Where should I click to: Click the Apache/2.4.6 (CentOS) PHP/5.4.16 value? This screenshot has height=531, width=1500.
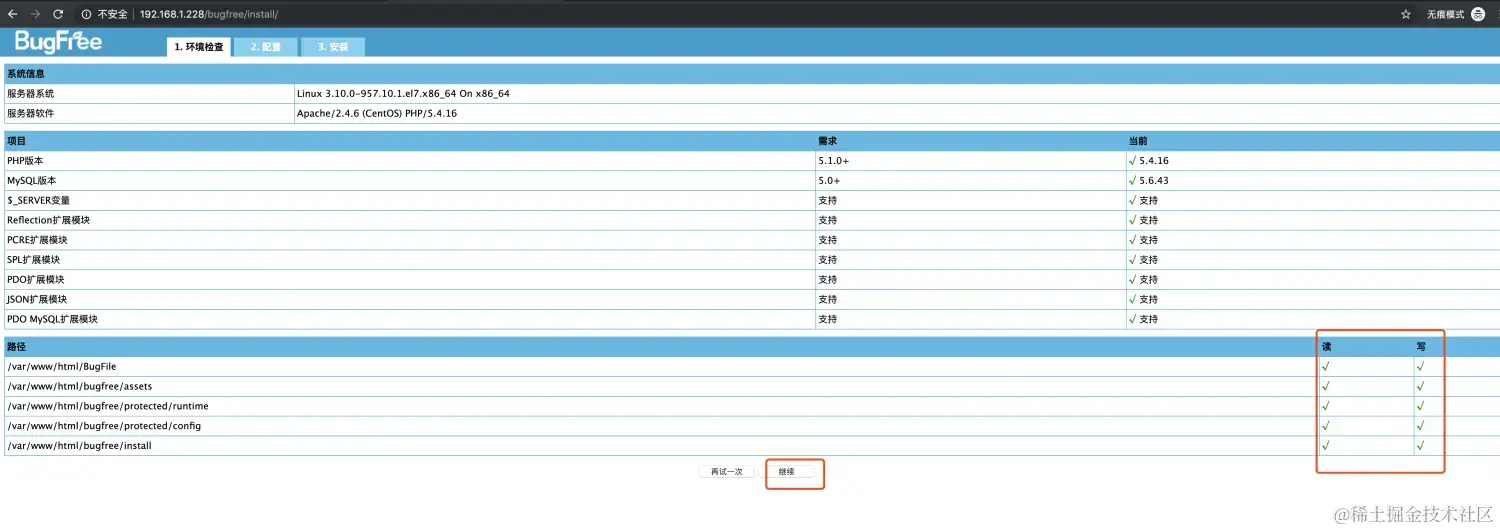pyautogui.click(x=377, y=114)
